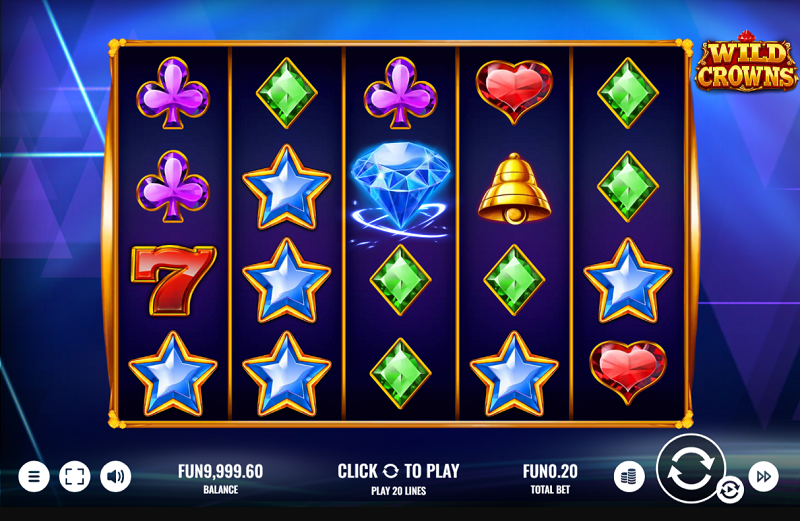Image resolution: width=800 pixels, height=521 pixels.
Task: Click the golden bell symbol
Action: (514, 188)
